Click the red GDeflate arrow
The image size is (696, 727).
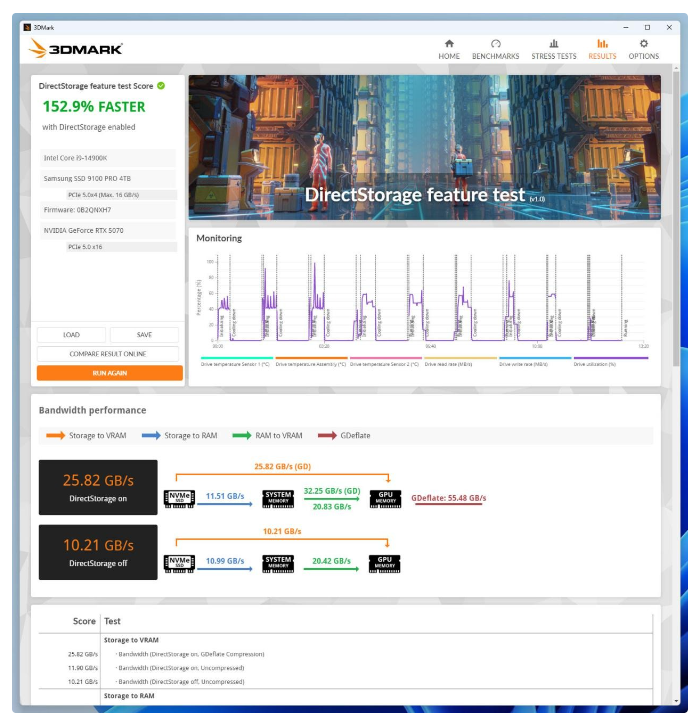click(x=327, y=435)
